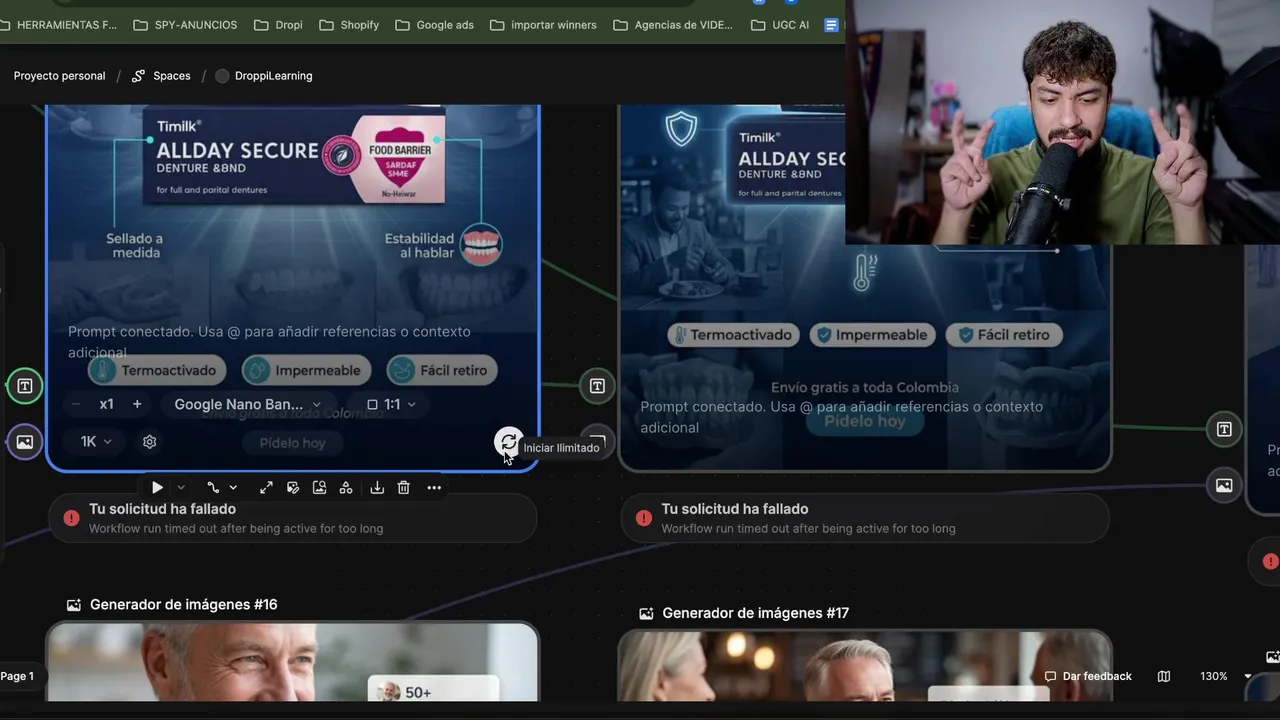Open the 1K resolution dropdown
The width and height of the screenshot is (1280, 720).
tap(96, 441)
